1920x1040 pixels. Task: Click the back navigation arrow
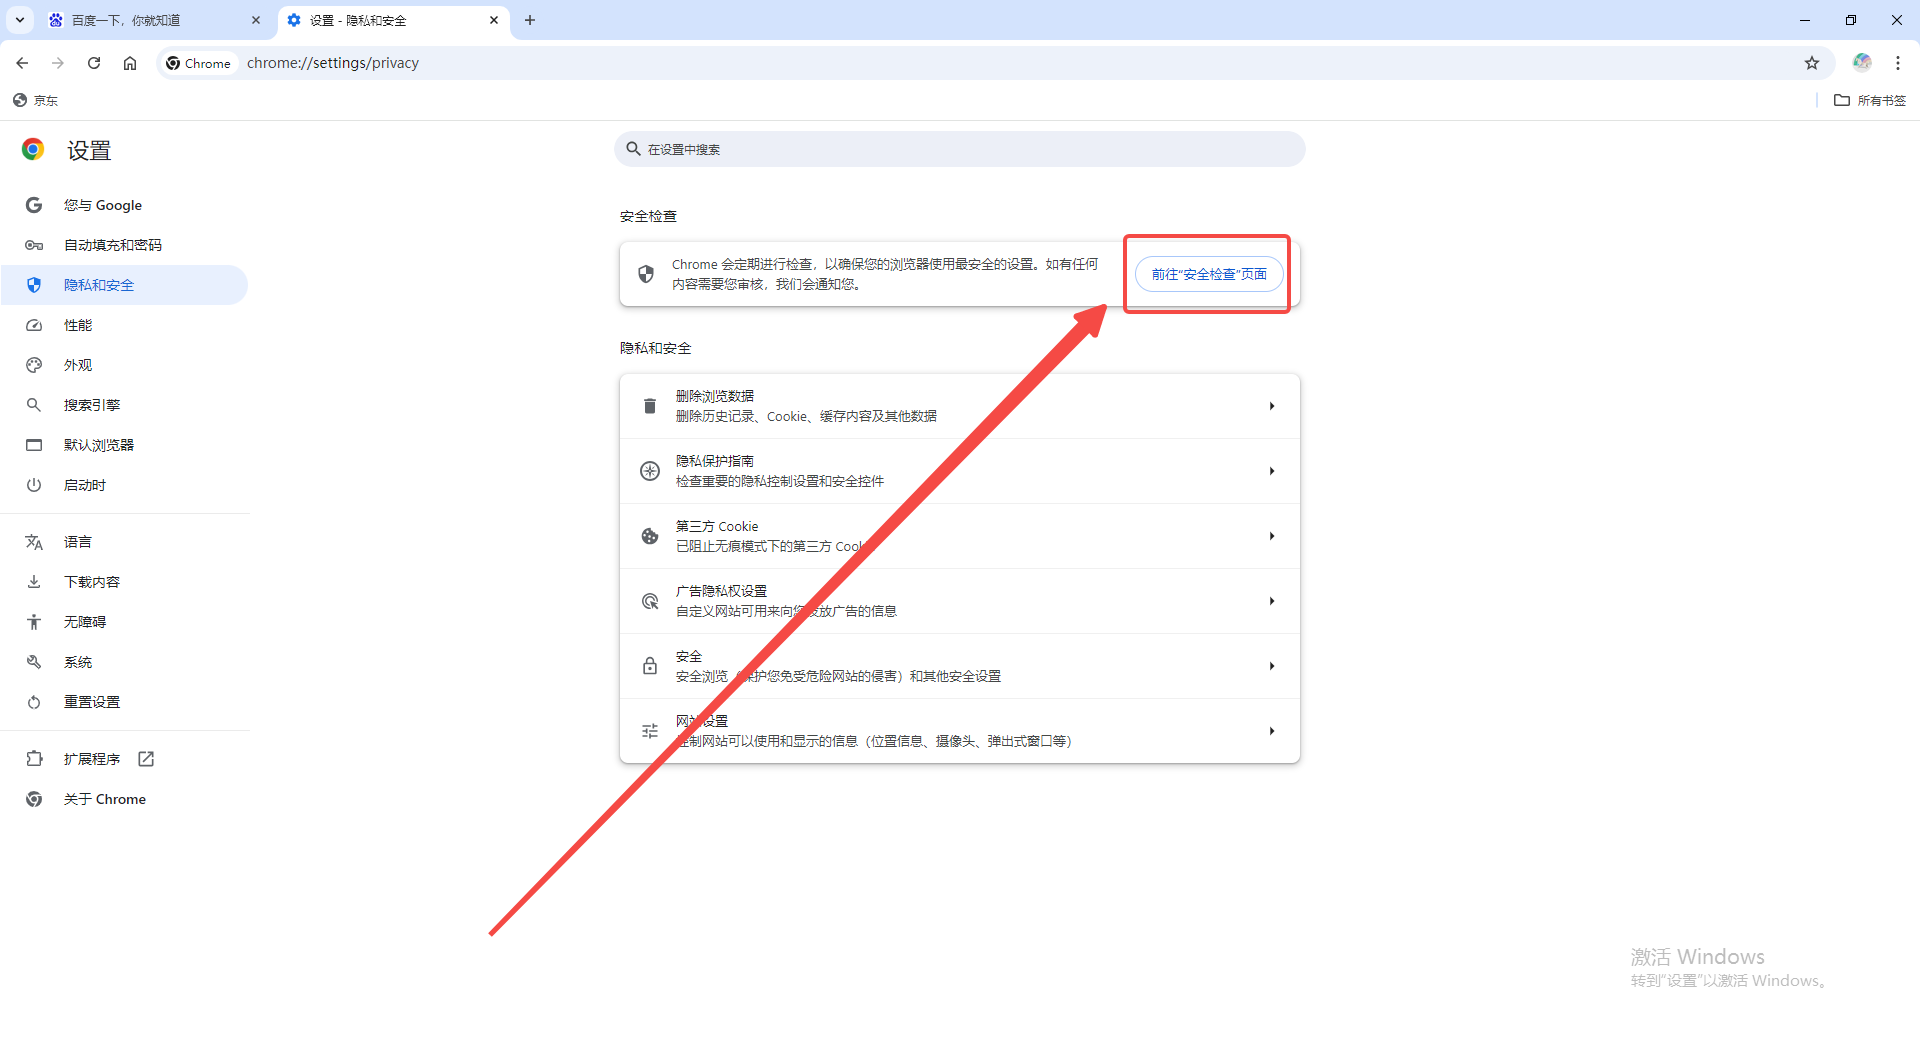(x=22, y=63)
